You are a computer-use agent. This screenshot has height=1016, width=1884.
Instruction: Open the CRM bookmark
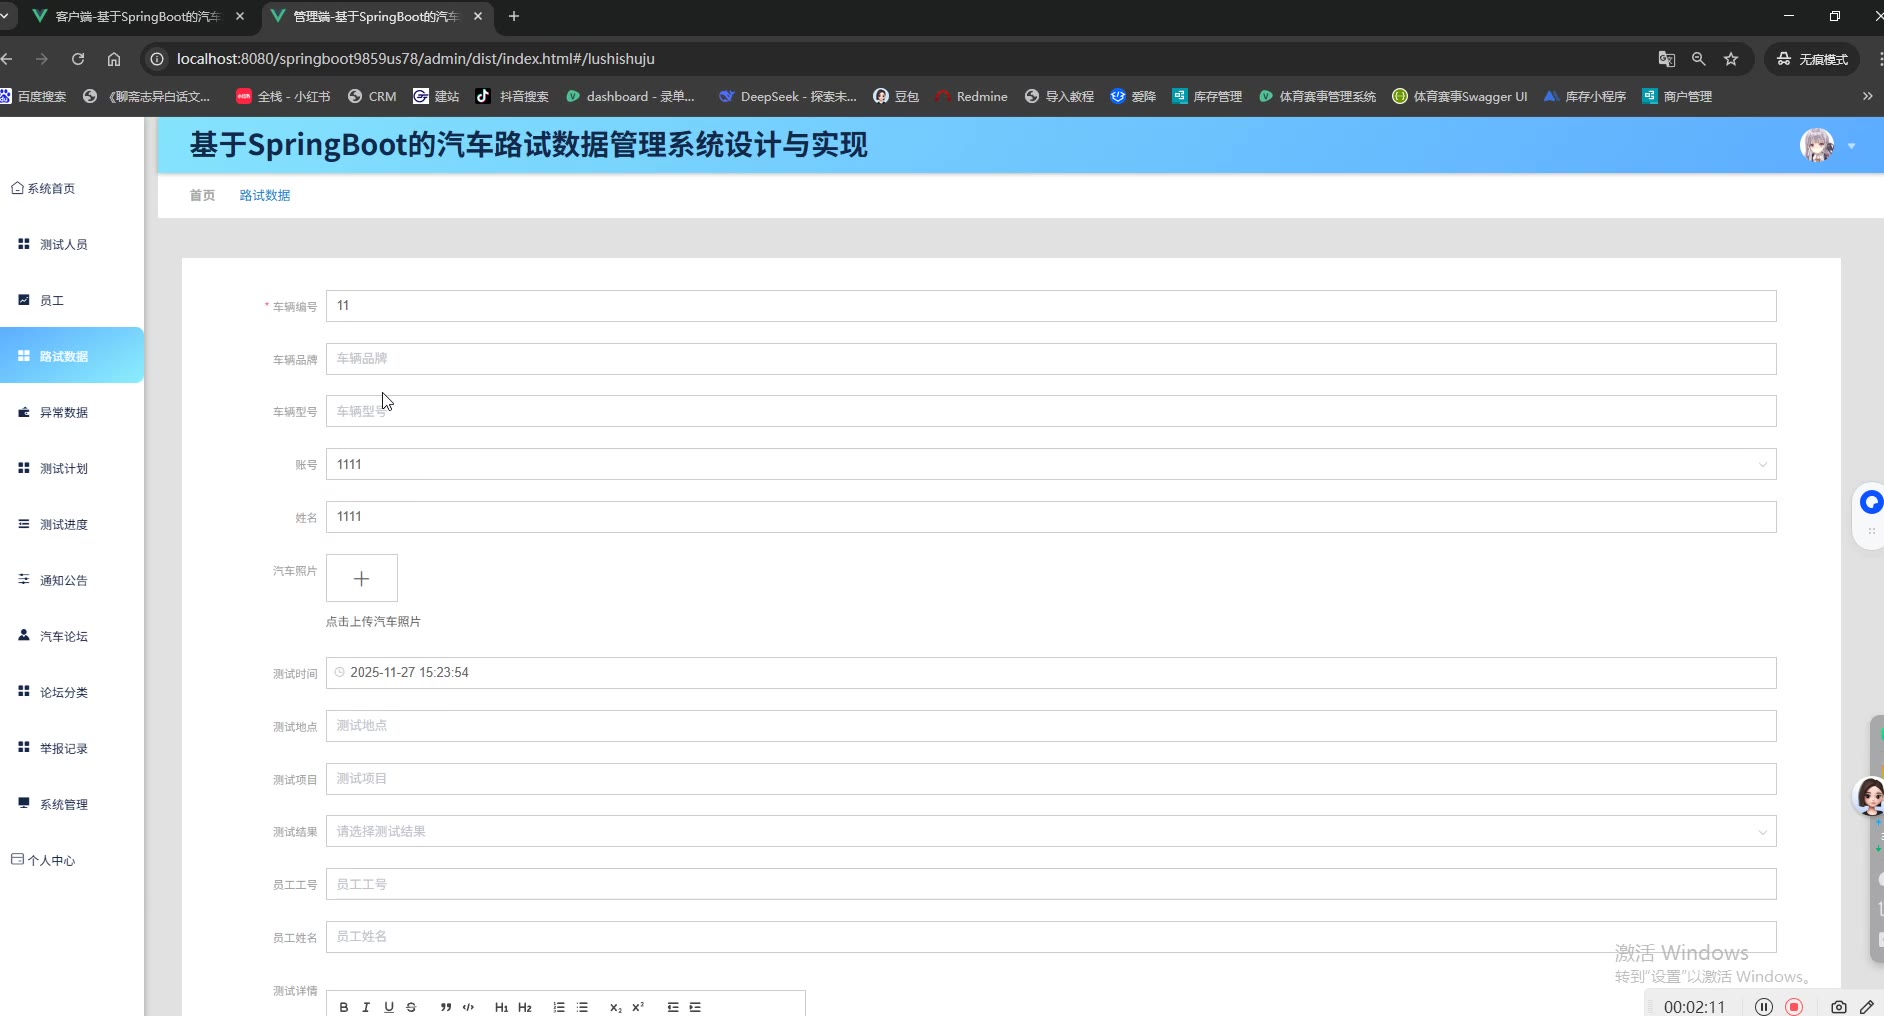pos(372,96)
